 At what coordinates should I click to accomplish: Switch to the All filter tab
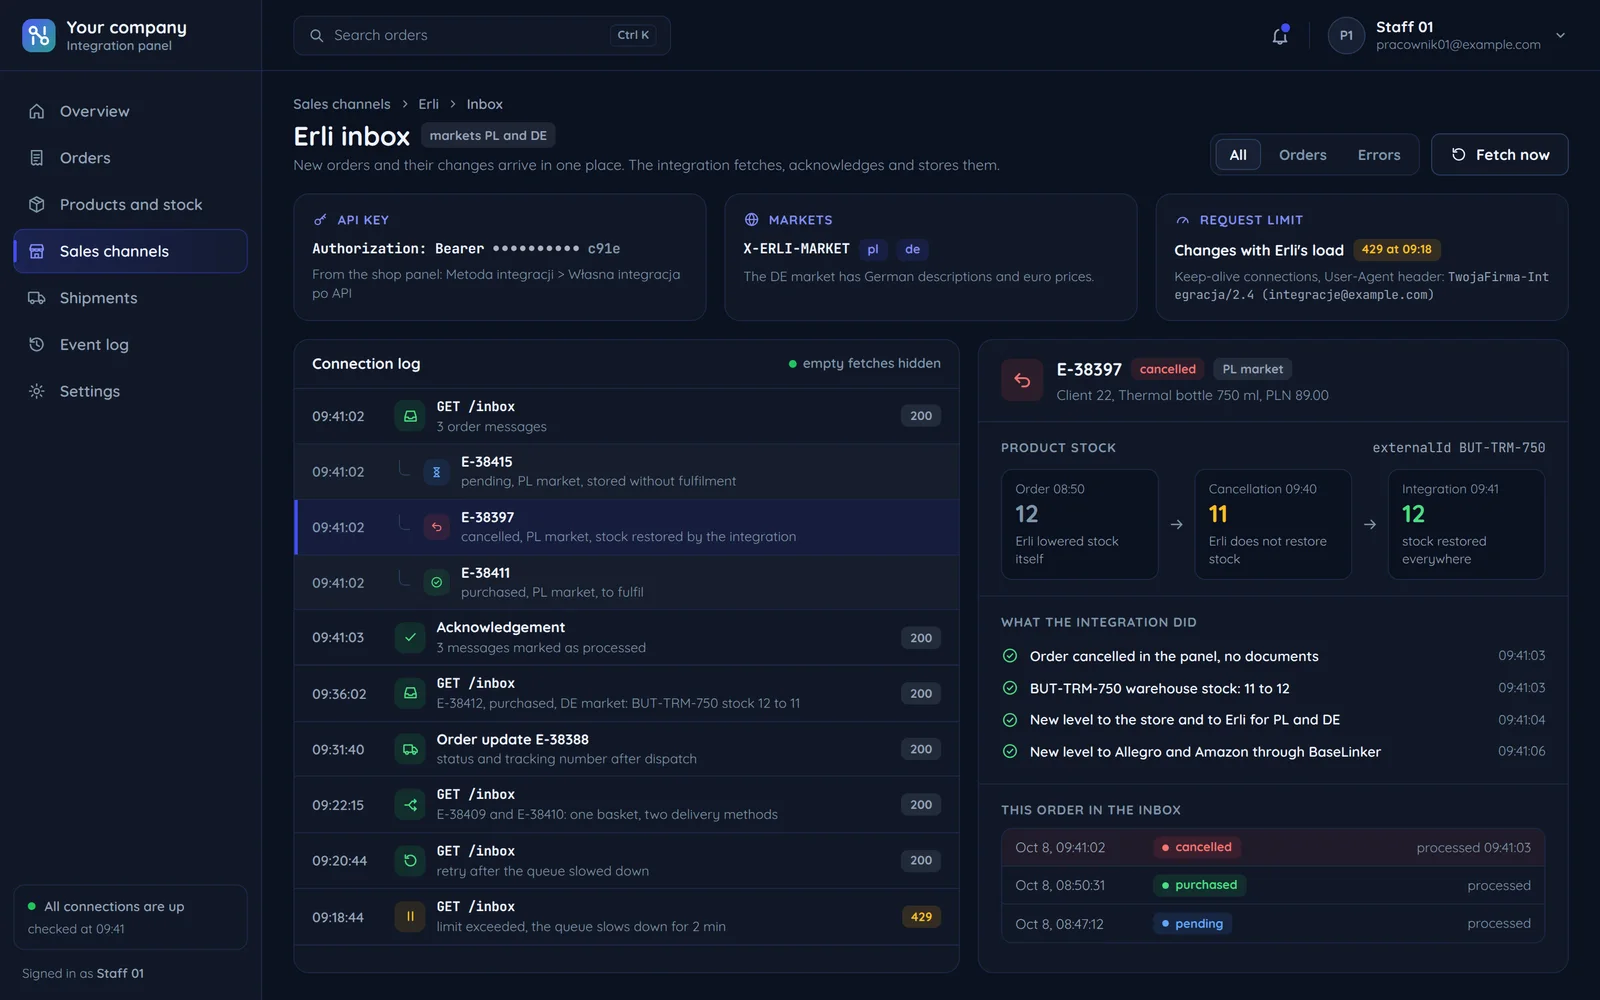[x=1238, y=155]
